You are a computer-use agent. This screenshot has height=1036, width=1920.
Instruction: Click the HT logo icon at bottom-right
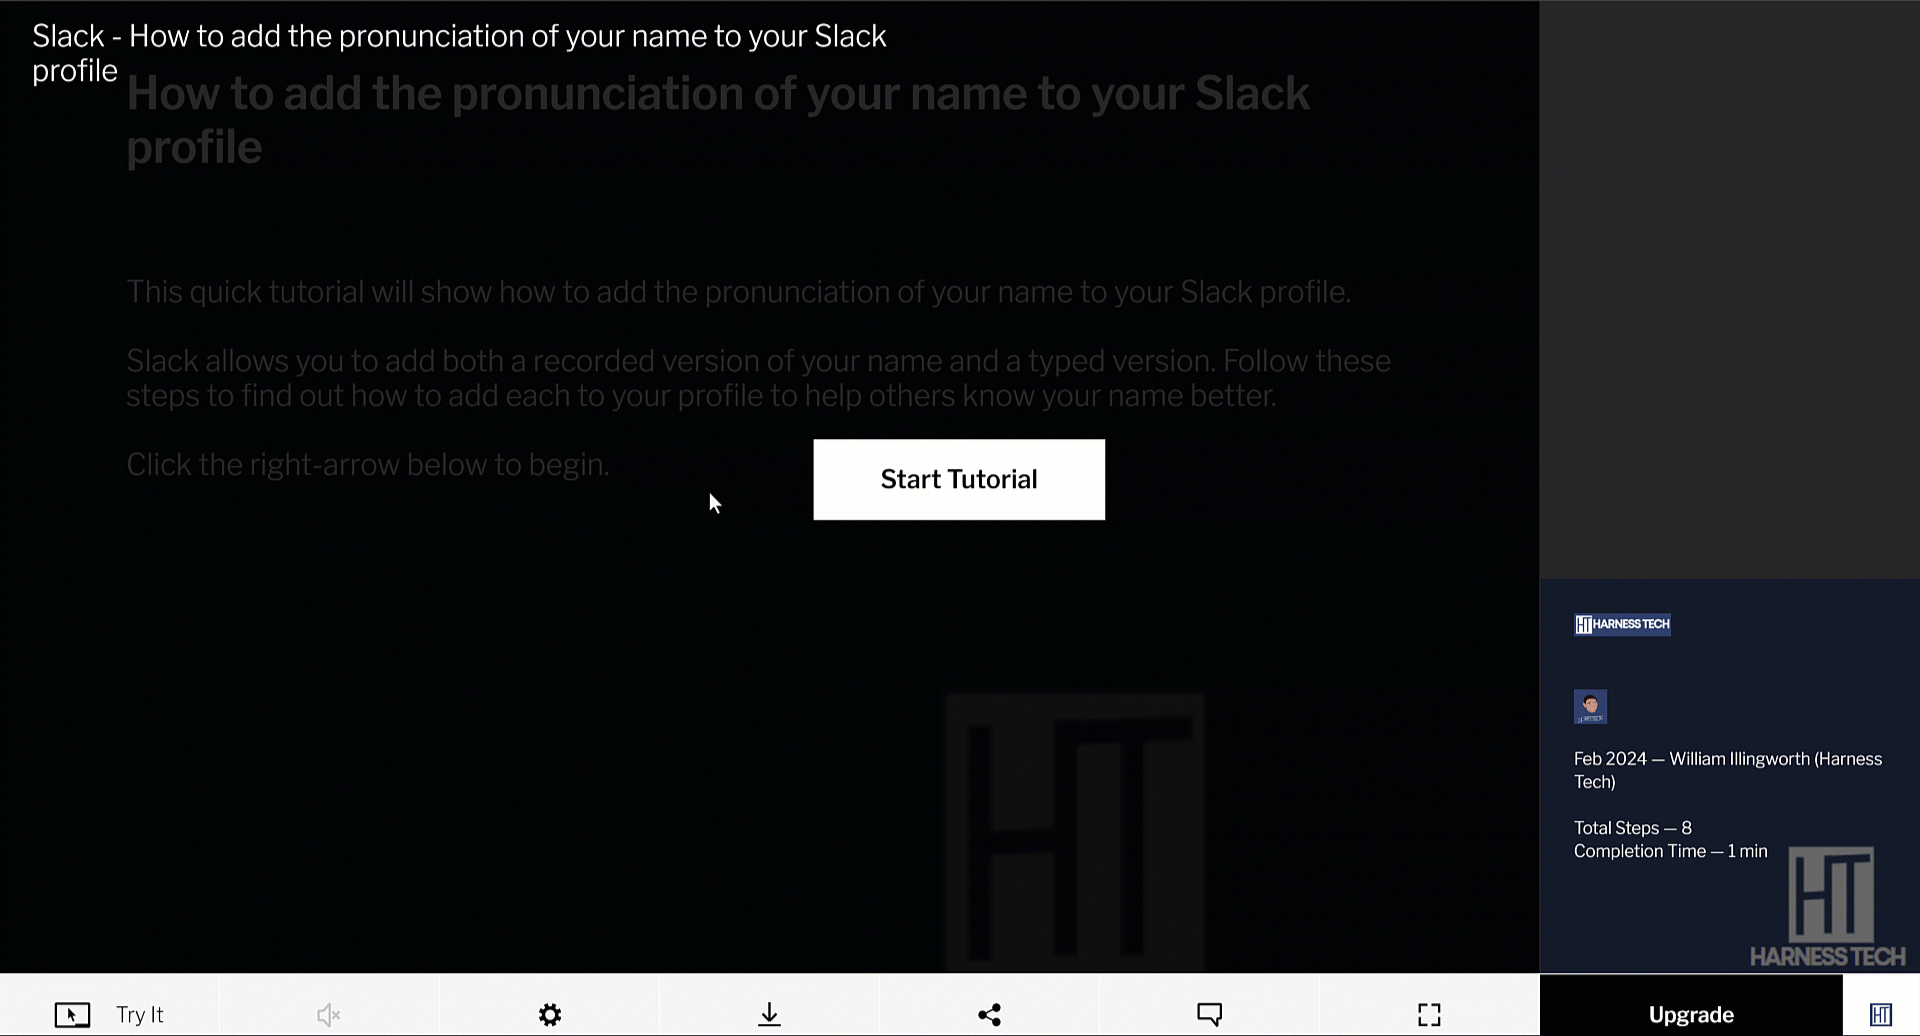1881,1013
